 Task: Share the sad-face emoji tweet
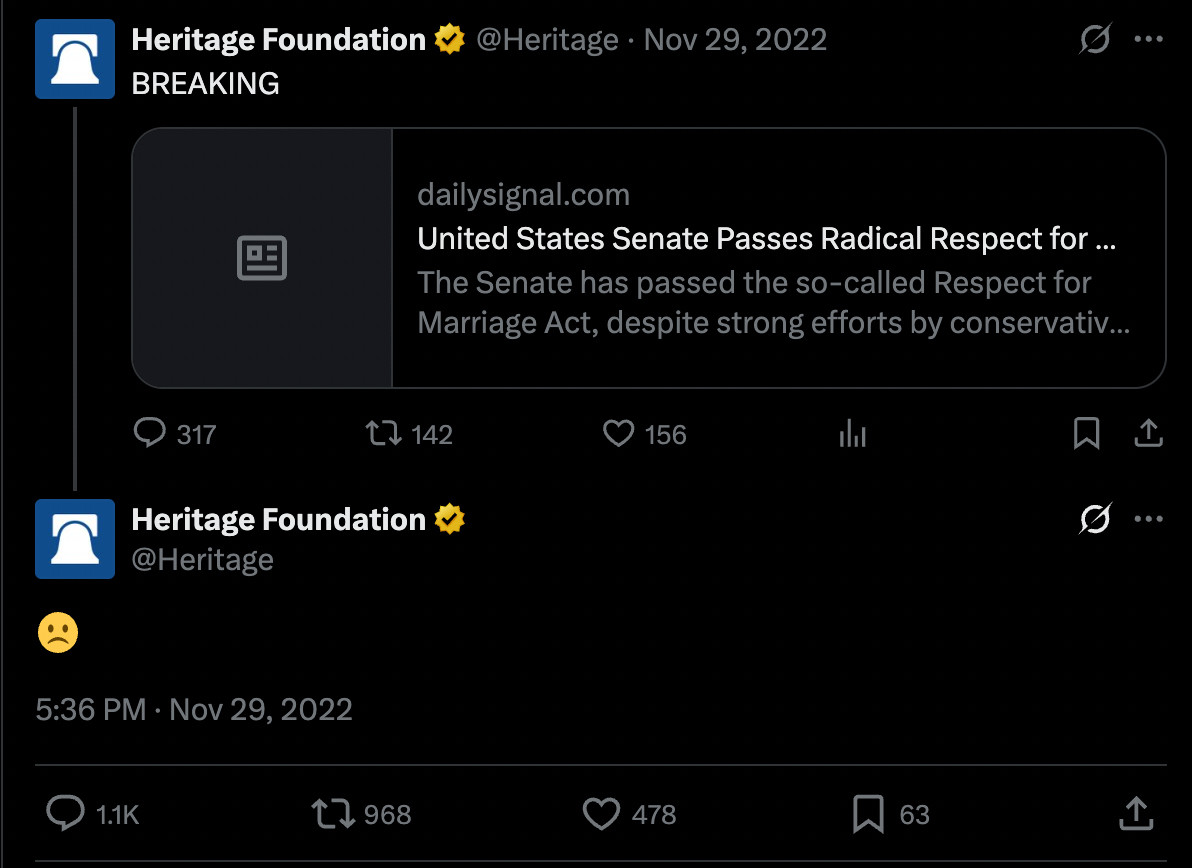1136,813
